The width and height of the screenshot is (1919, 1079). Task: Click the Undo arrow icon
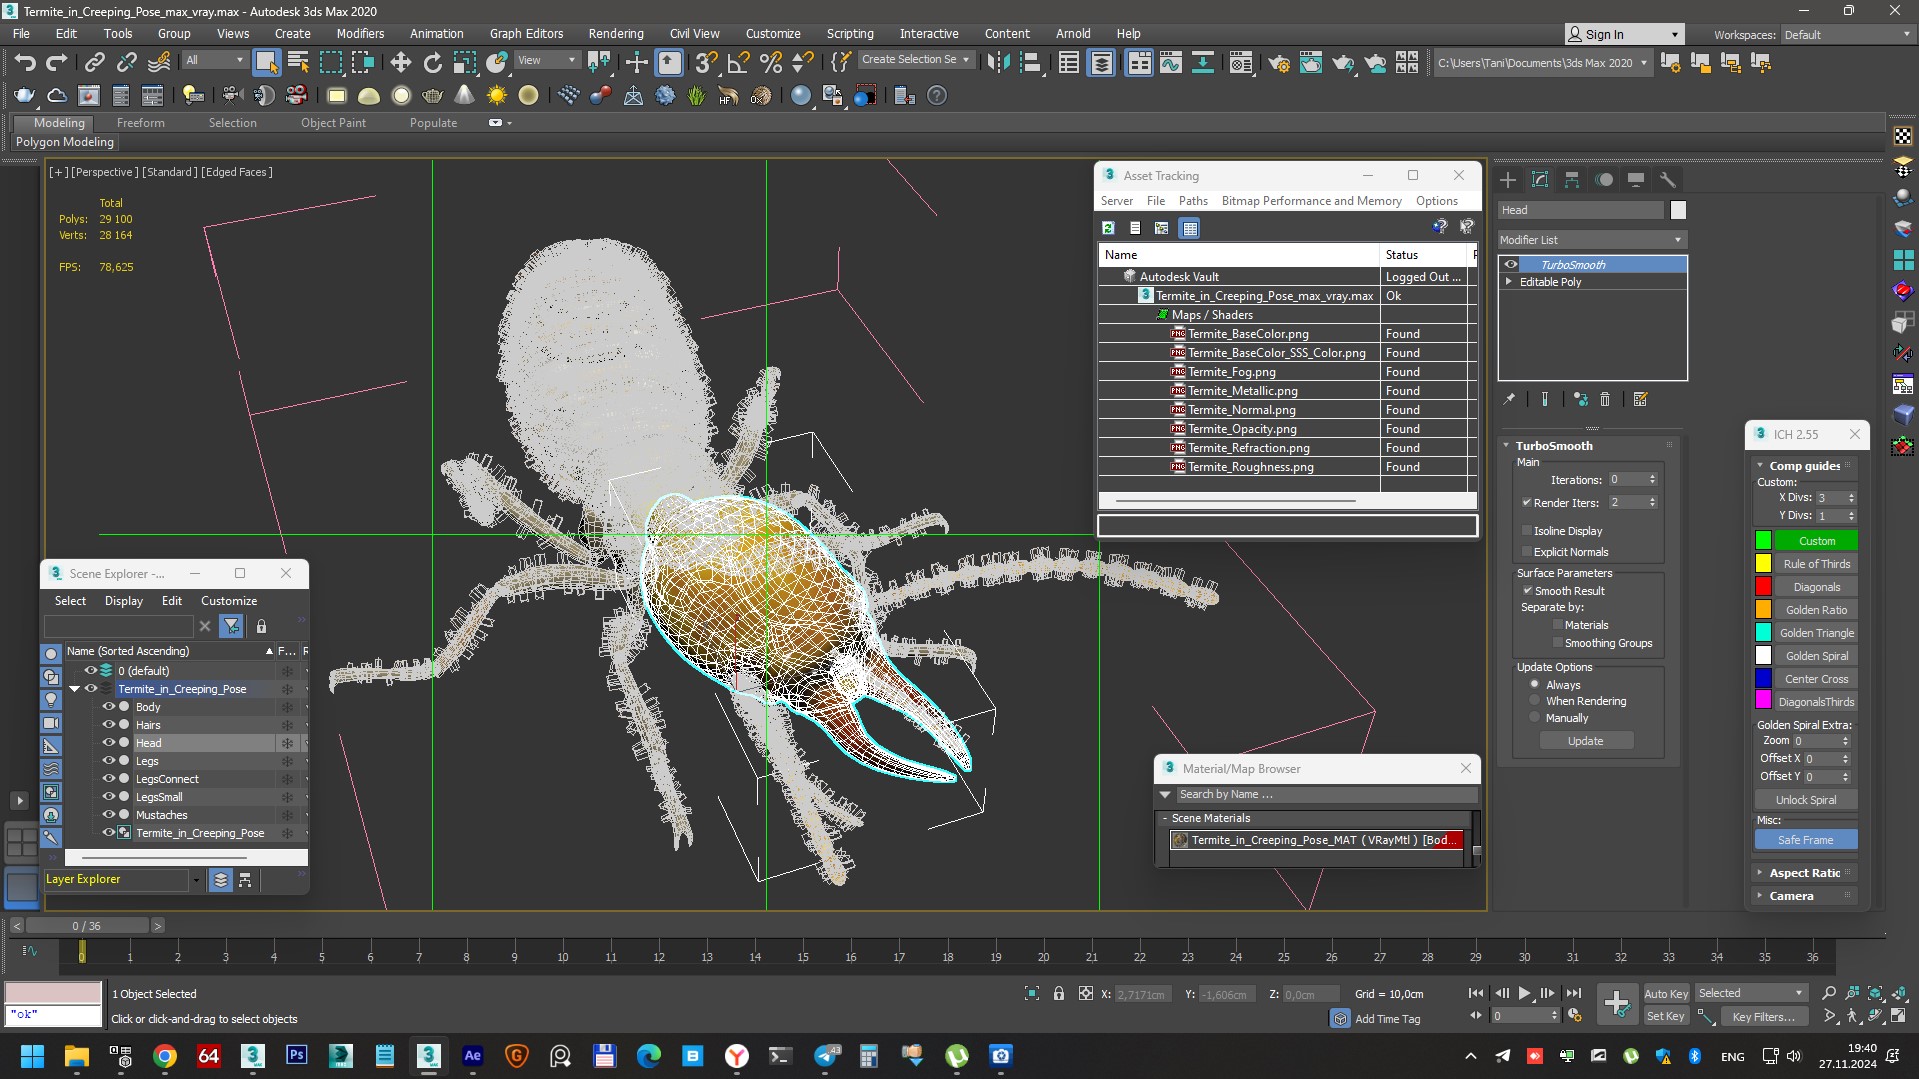[25, 62]
